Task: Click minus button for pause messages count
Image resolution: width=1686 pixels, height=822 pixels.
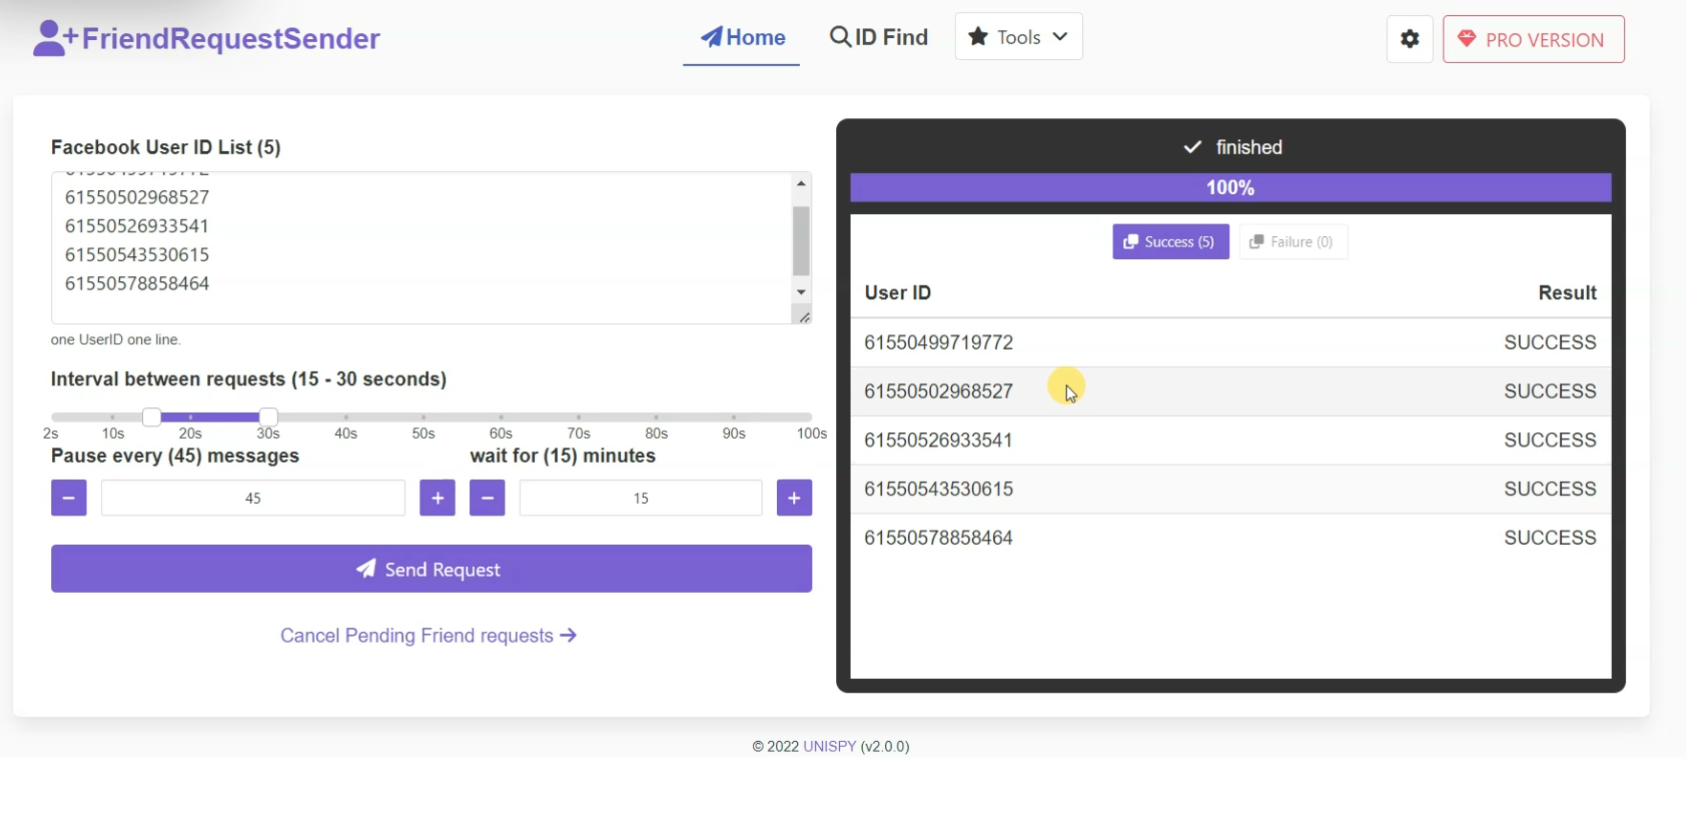Action: point(69,498)
